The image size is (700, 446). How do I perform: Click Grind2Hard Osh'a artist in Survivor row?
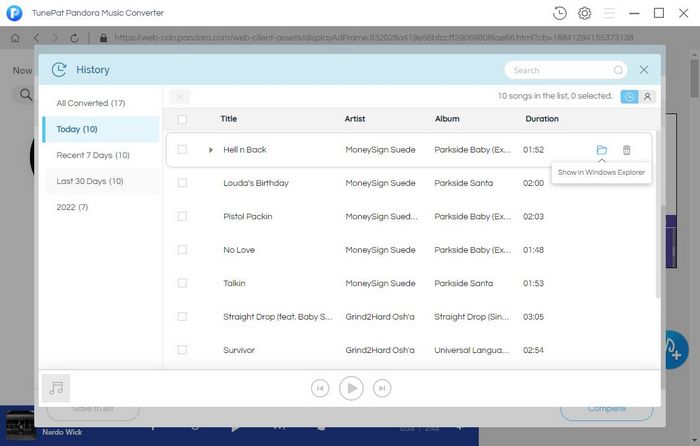click(x=380, y=350)
